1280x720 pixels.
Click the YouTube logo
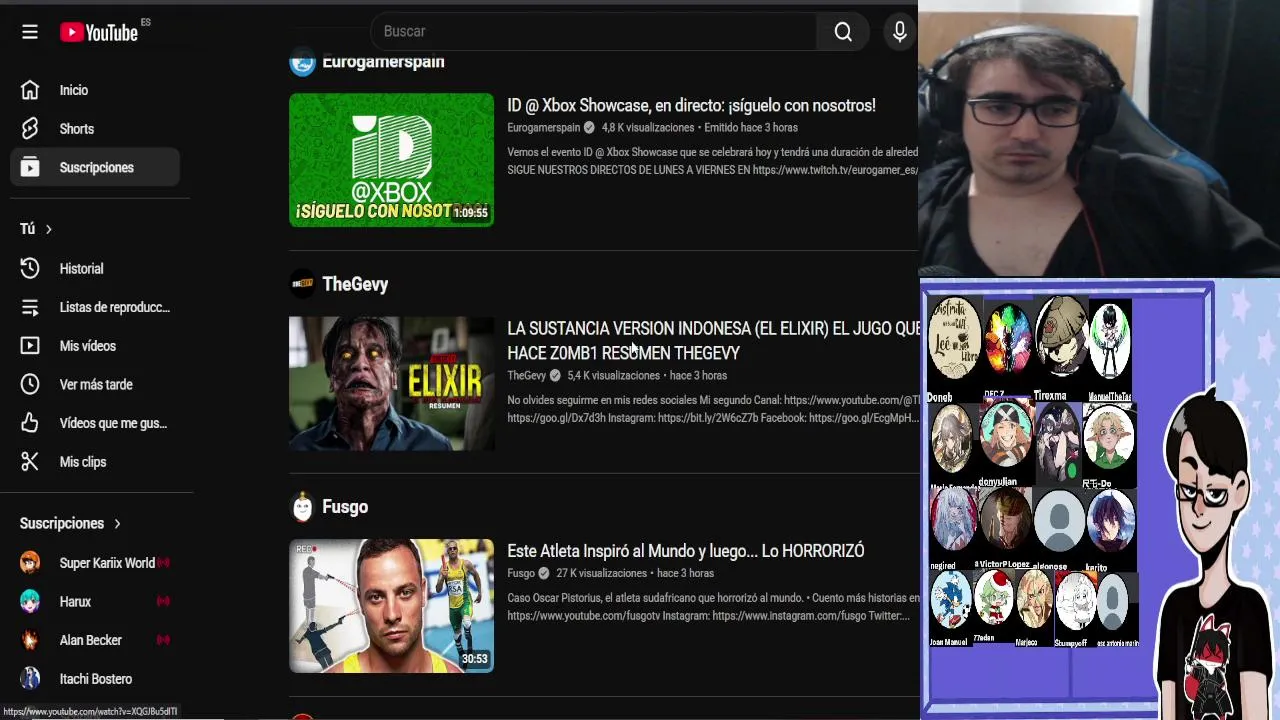click(x=99, y=32)
